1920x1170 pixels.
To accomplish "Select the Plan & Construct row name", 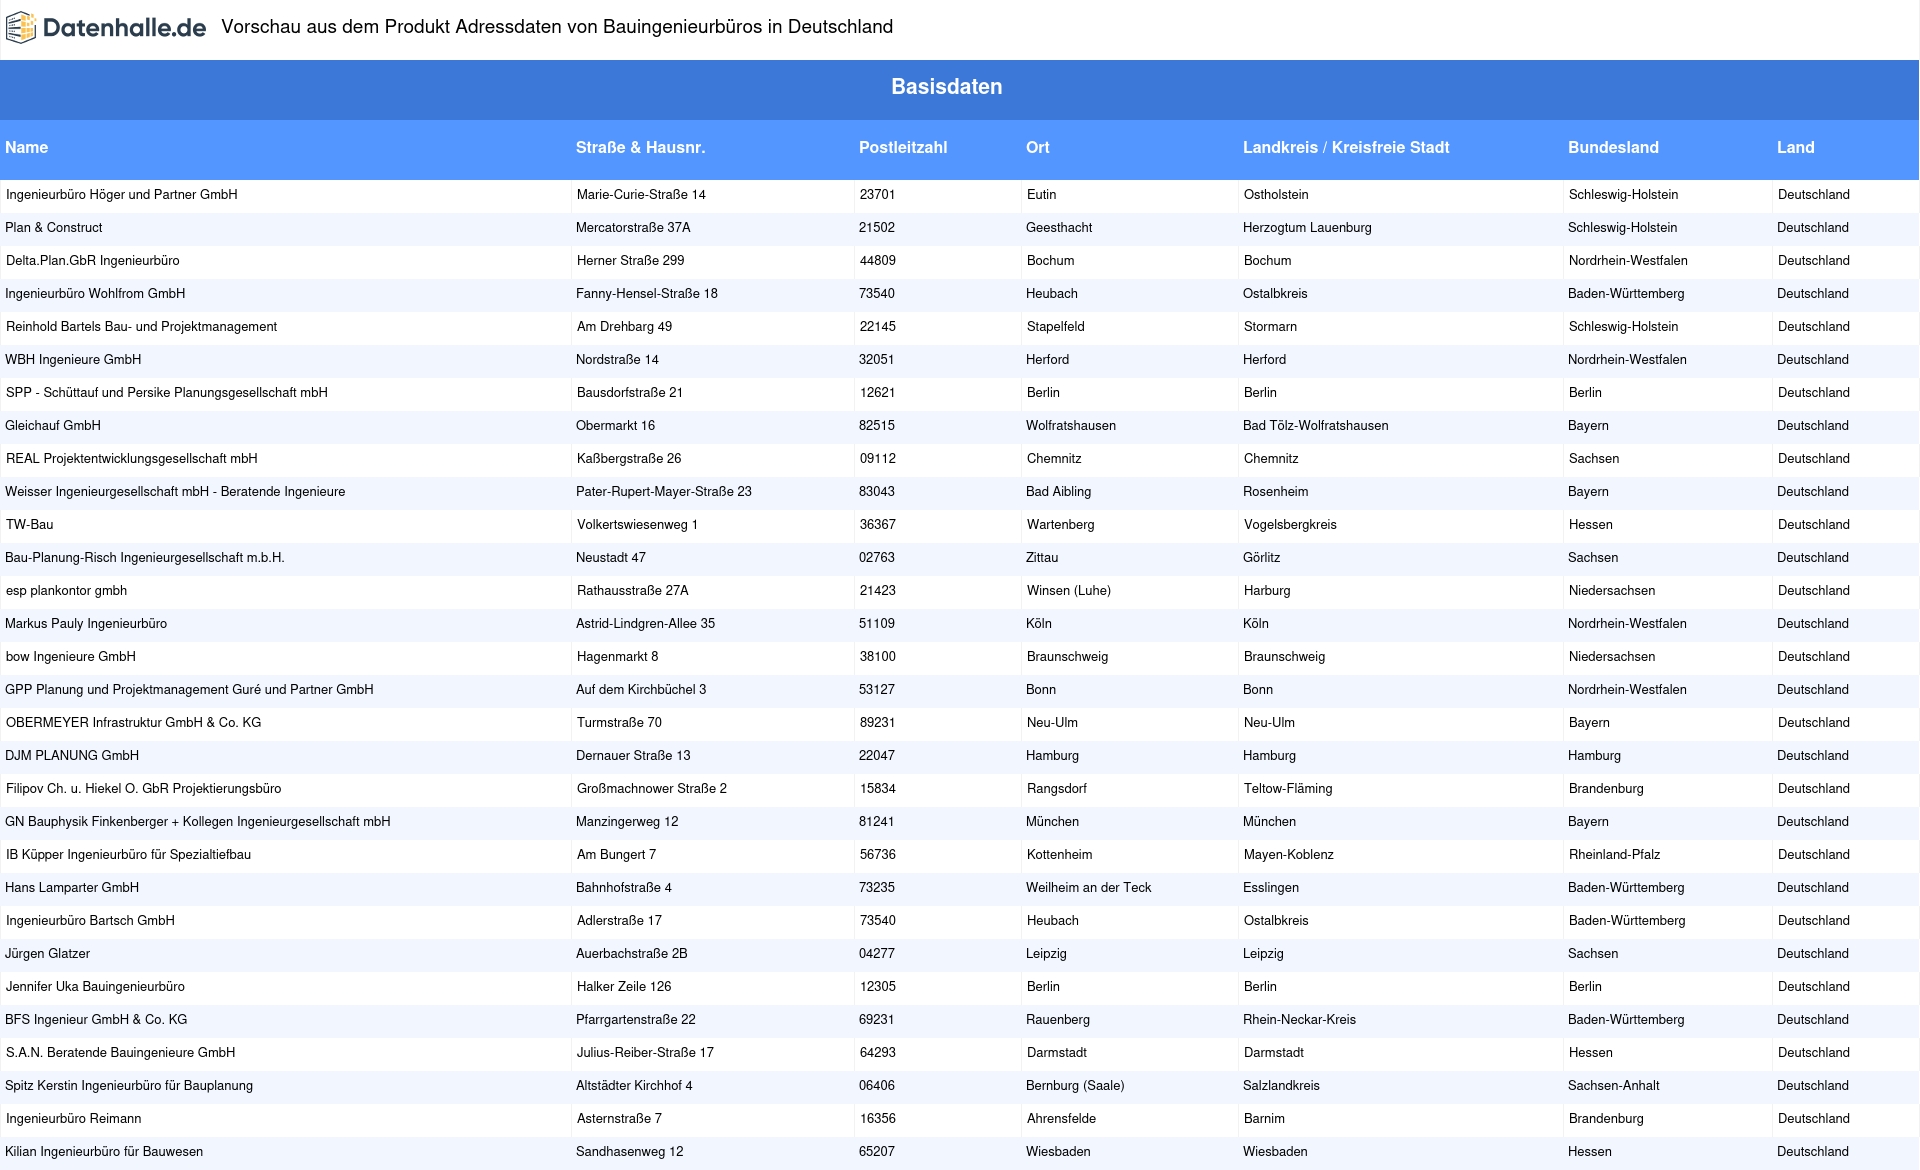I will (x=54, y=228).
